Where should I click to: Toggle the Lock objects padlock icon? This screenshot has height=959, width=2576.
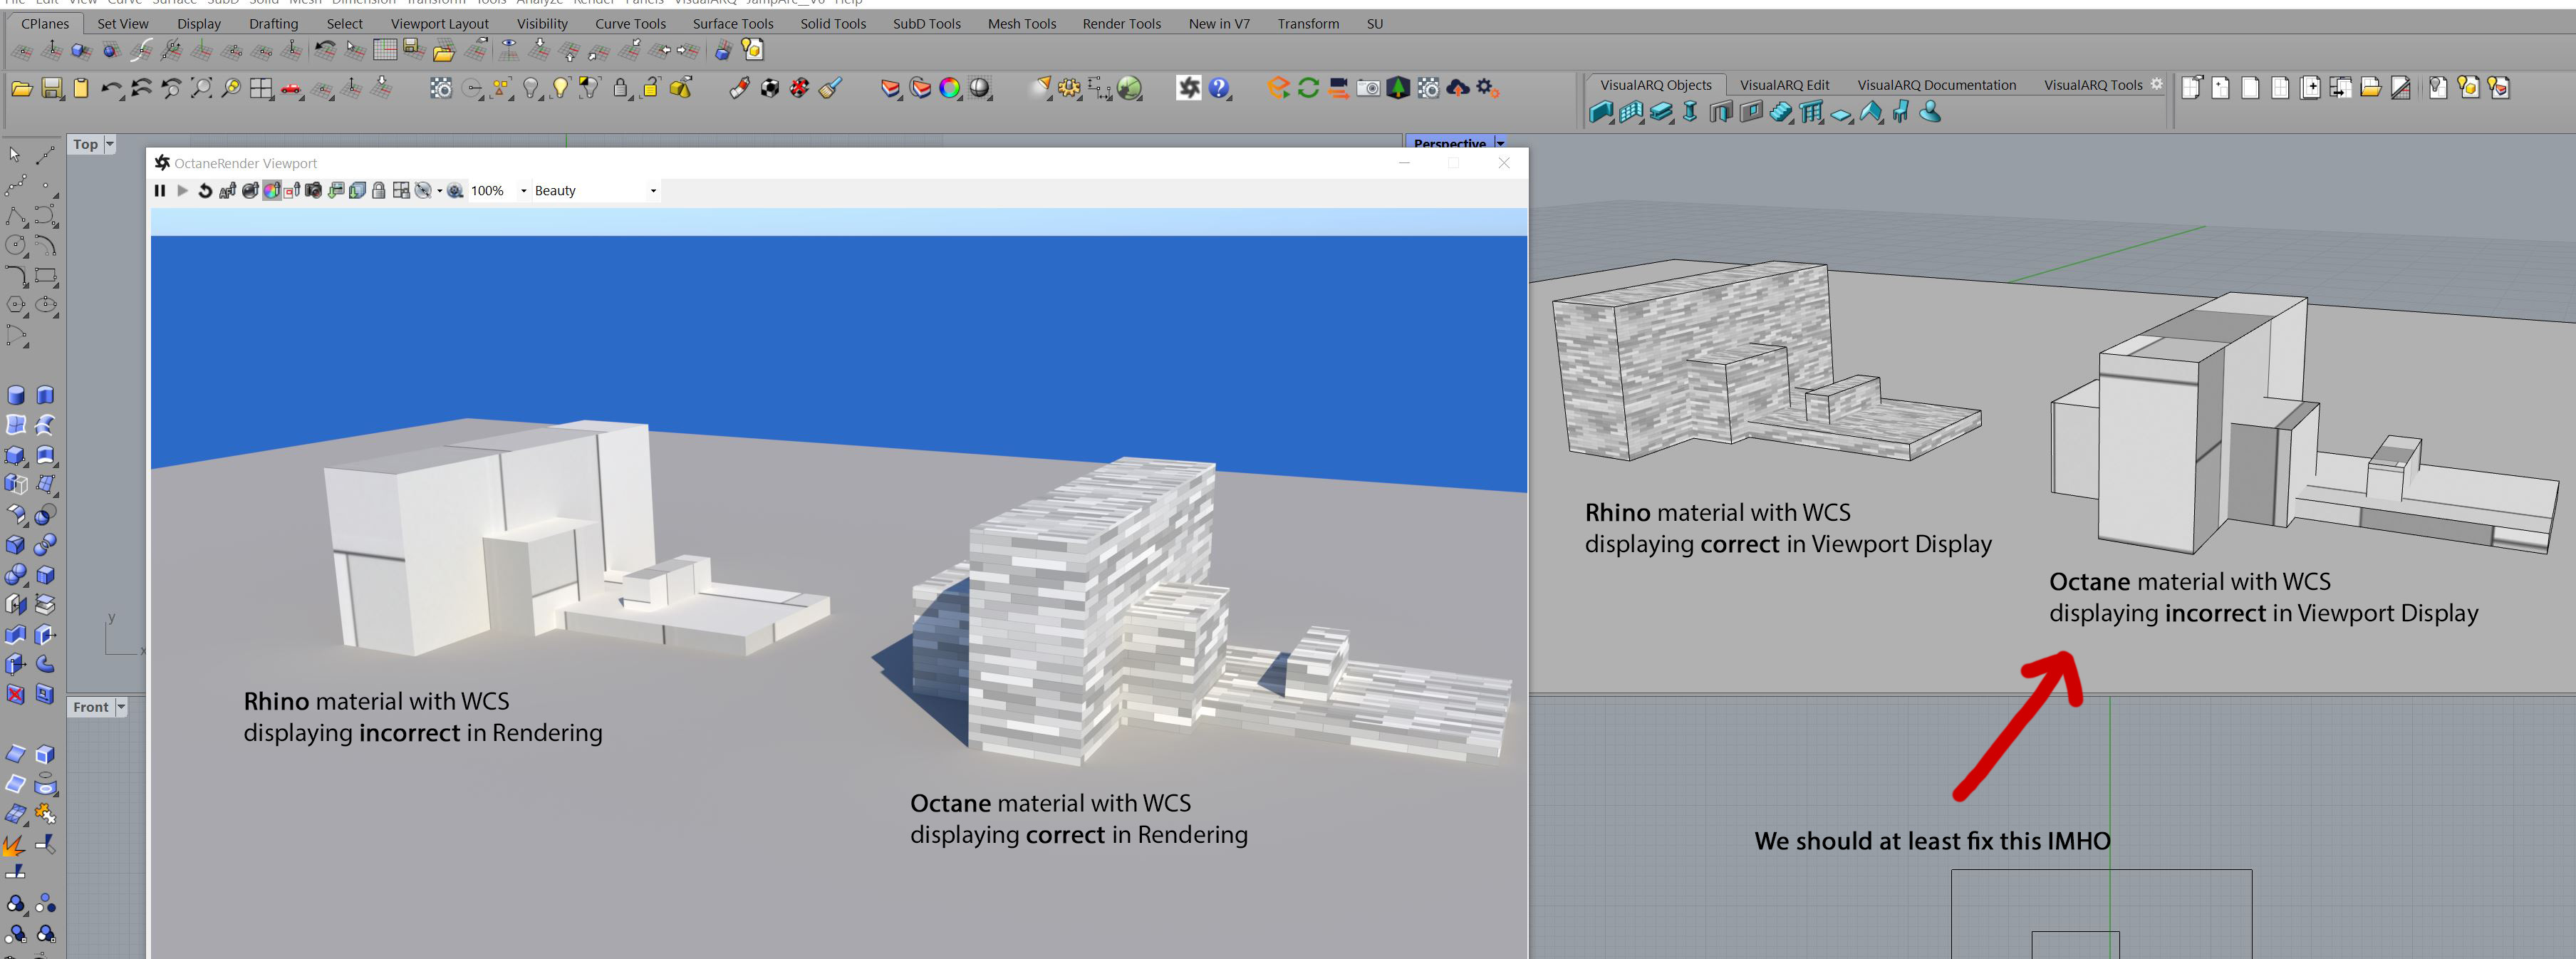(621, 89)
